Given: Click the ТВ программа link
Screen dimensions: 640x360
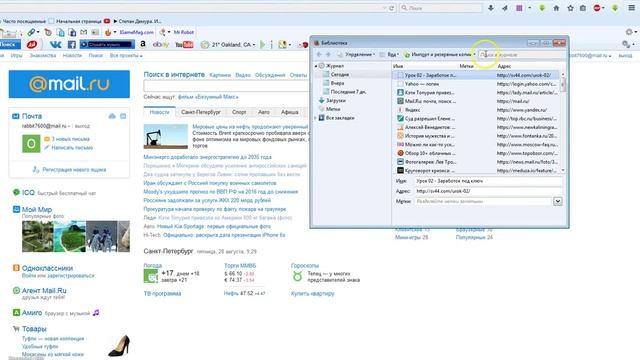Looking at the screenshot, I should point(162,293).
